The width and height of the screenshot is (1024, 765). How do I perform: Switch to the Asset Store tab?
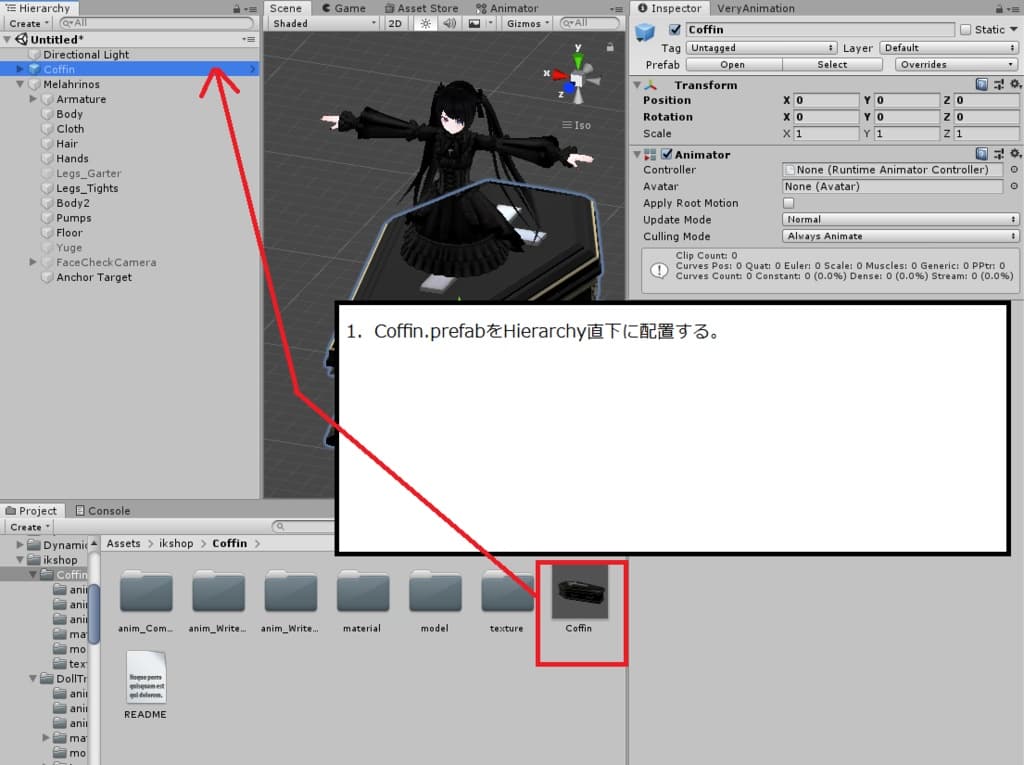coord(421,8)
